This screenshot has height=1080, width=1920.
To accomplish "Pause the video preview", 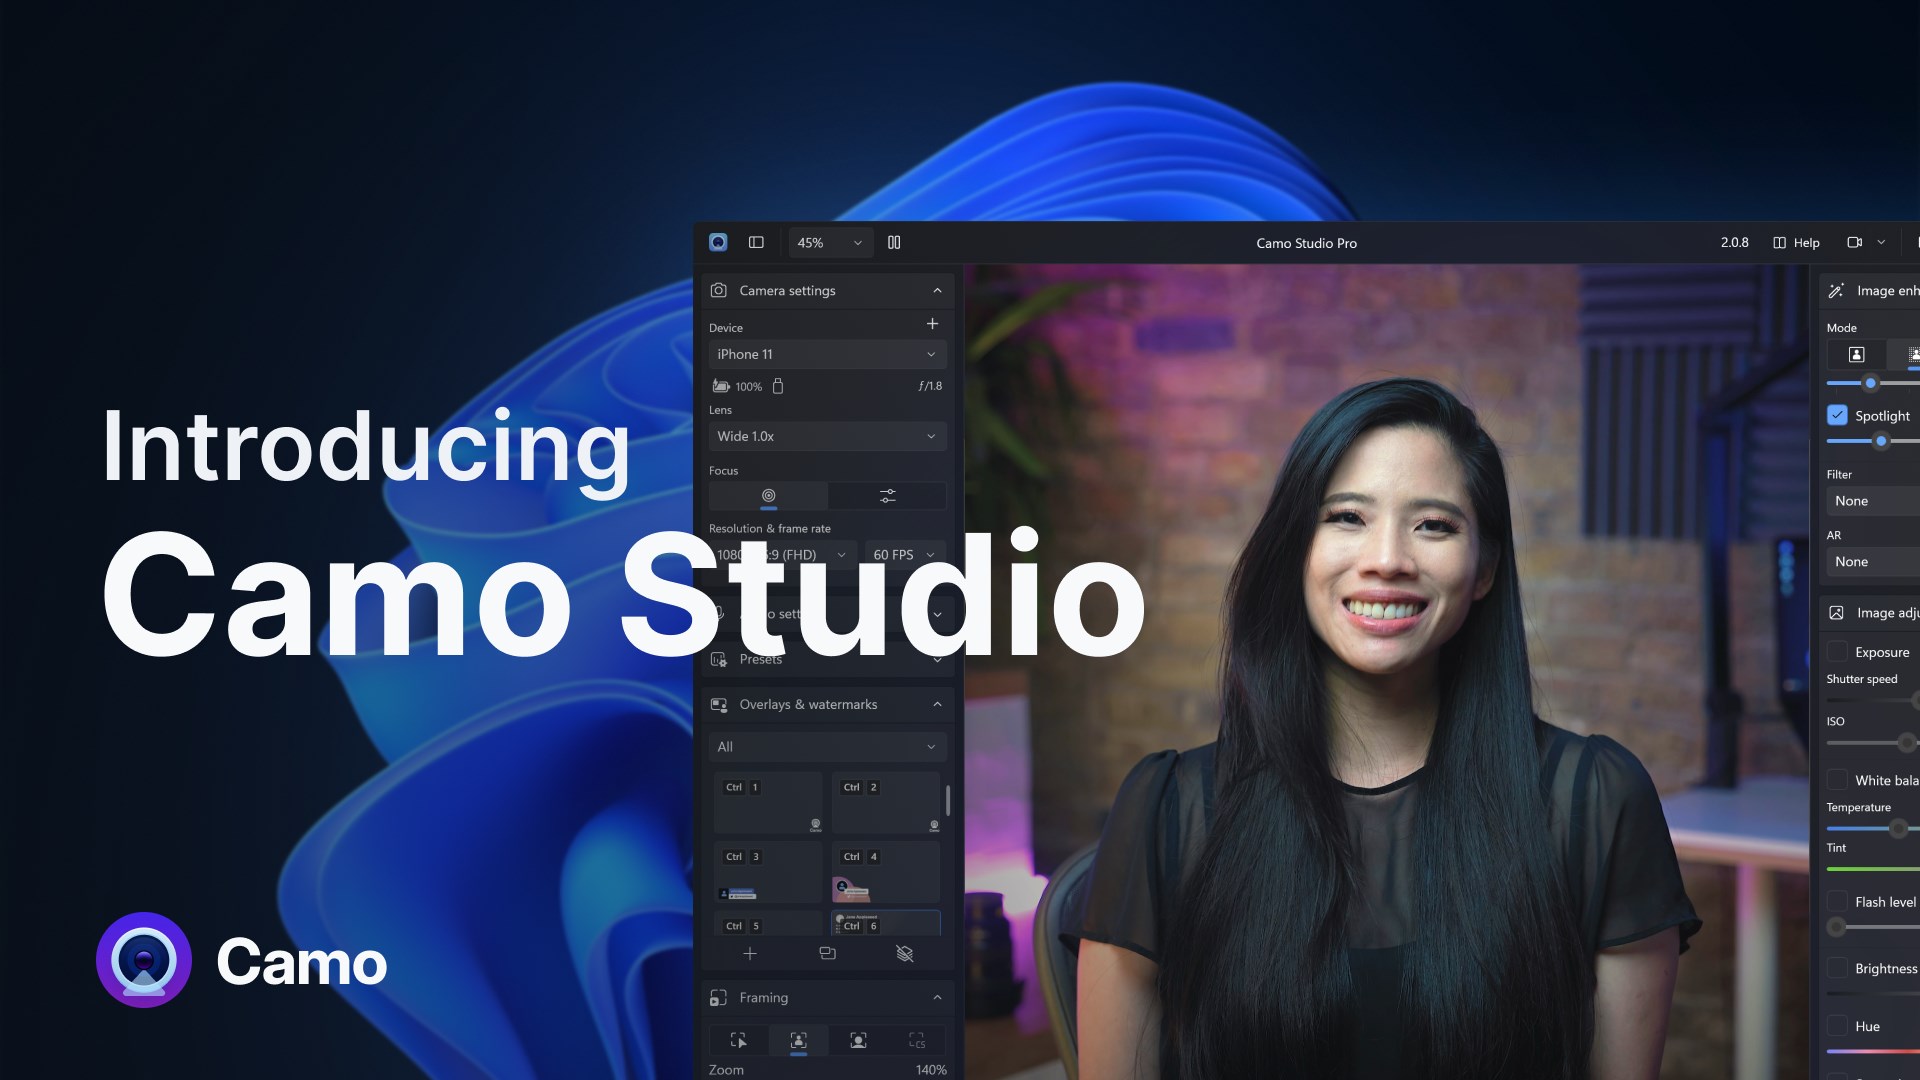I will tap(894, 243).
